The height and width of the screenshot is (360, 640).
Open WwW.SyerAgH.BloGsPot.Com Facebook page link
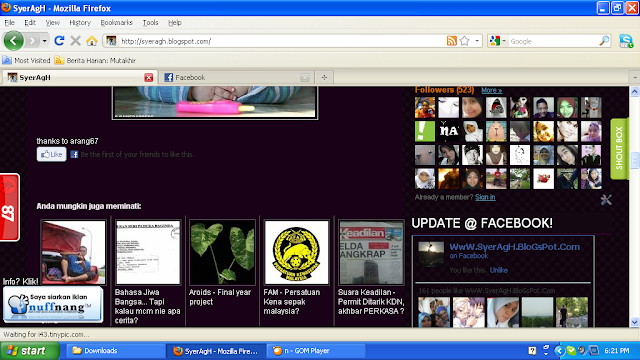coord(514,247)
